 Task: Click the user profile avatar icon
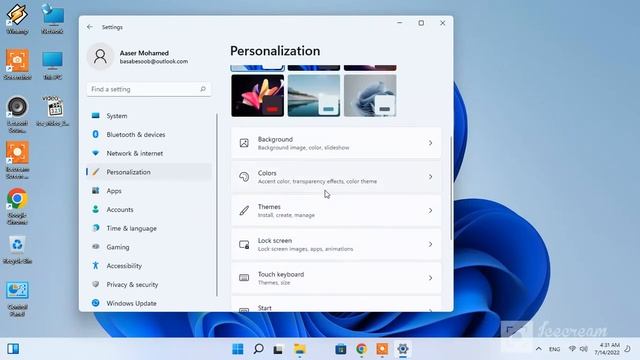pos(100,56)
